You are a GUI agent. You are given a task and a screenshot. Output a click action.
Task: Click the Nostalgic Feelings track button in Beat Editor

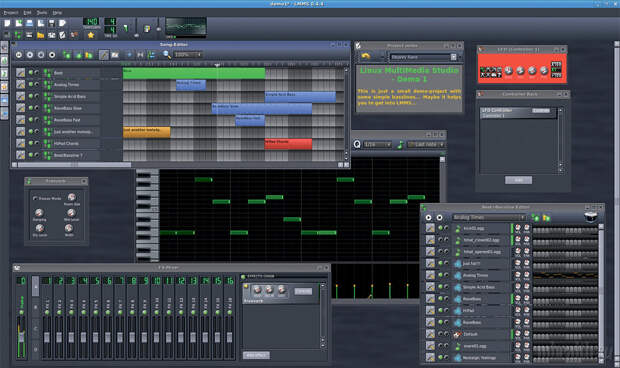(482, 357)
